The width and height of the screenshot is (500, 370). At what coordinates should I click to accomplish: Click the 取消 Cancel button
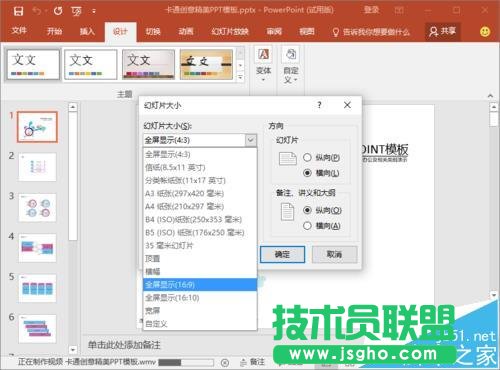coord(334,255)
